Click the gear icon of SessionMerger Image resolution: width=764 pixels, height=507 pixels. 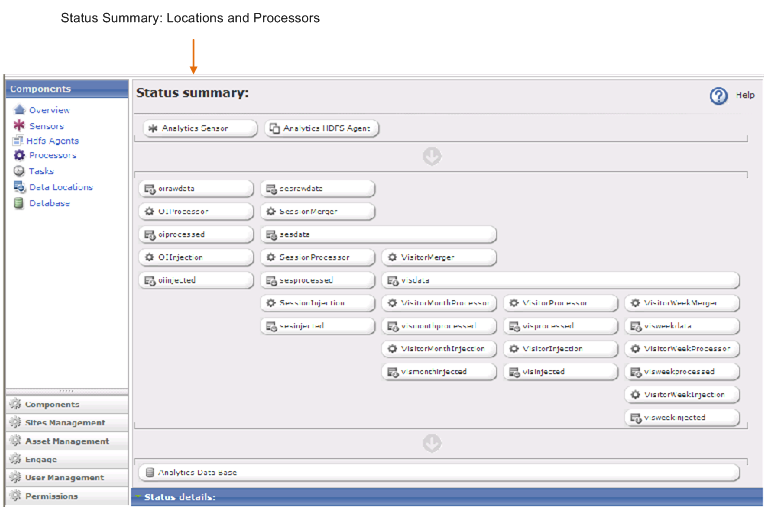tap(271, 211)
